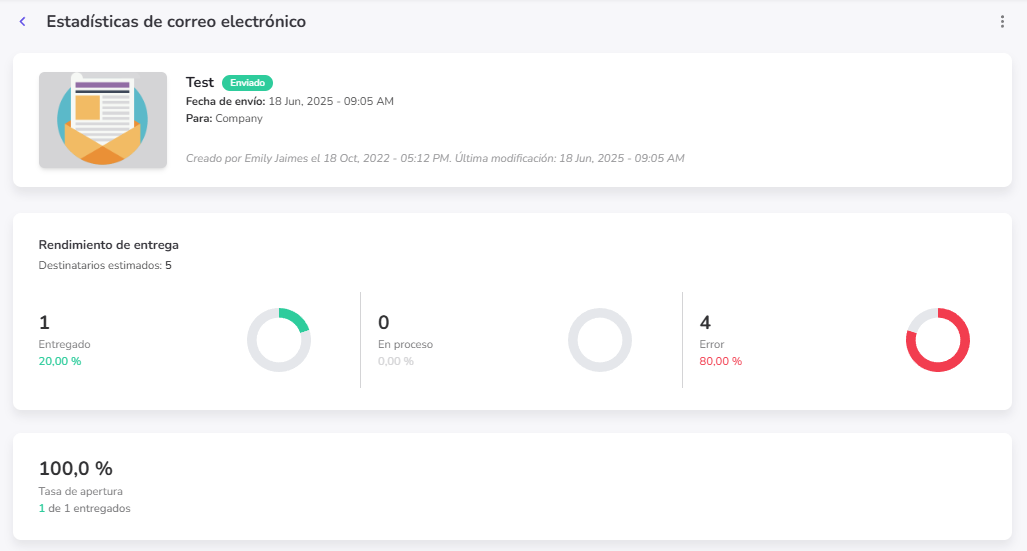Click the '1 de 1 entregados' link

coord(84,508)
